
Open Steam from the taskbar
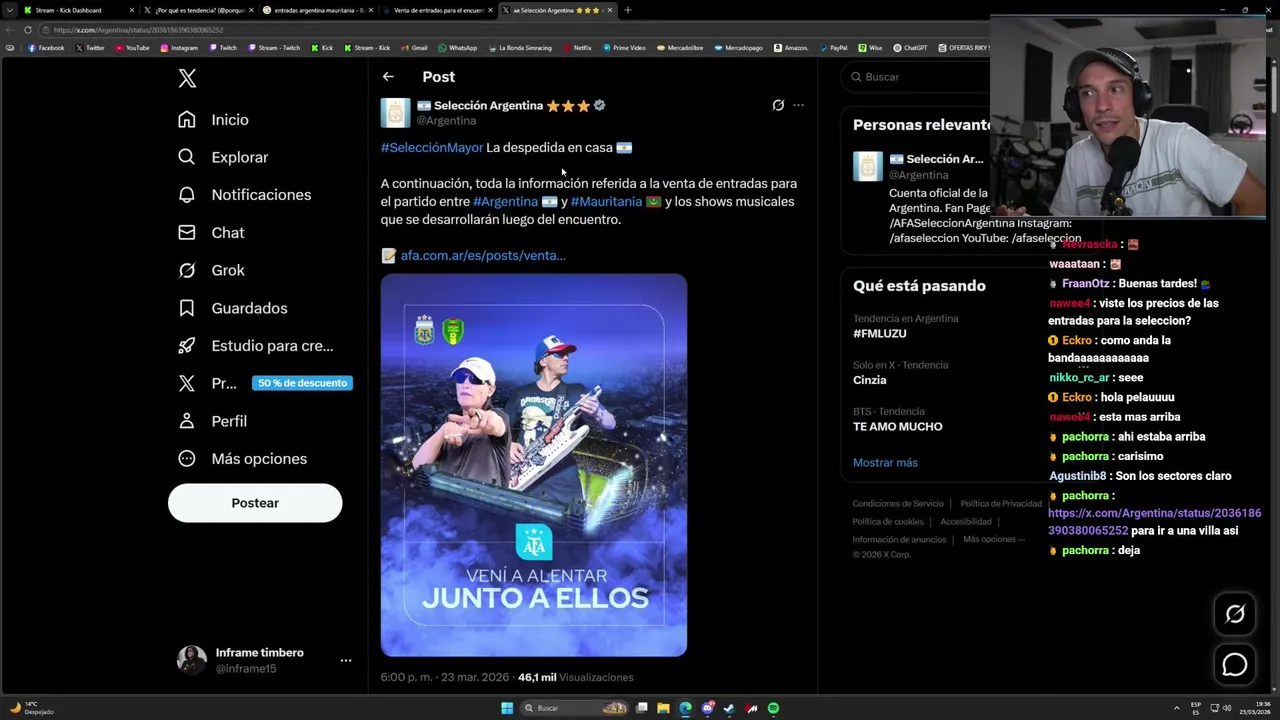729,708
